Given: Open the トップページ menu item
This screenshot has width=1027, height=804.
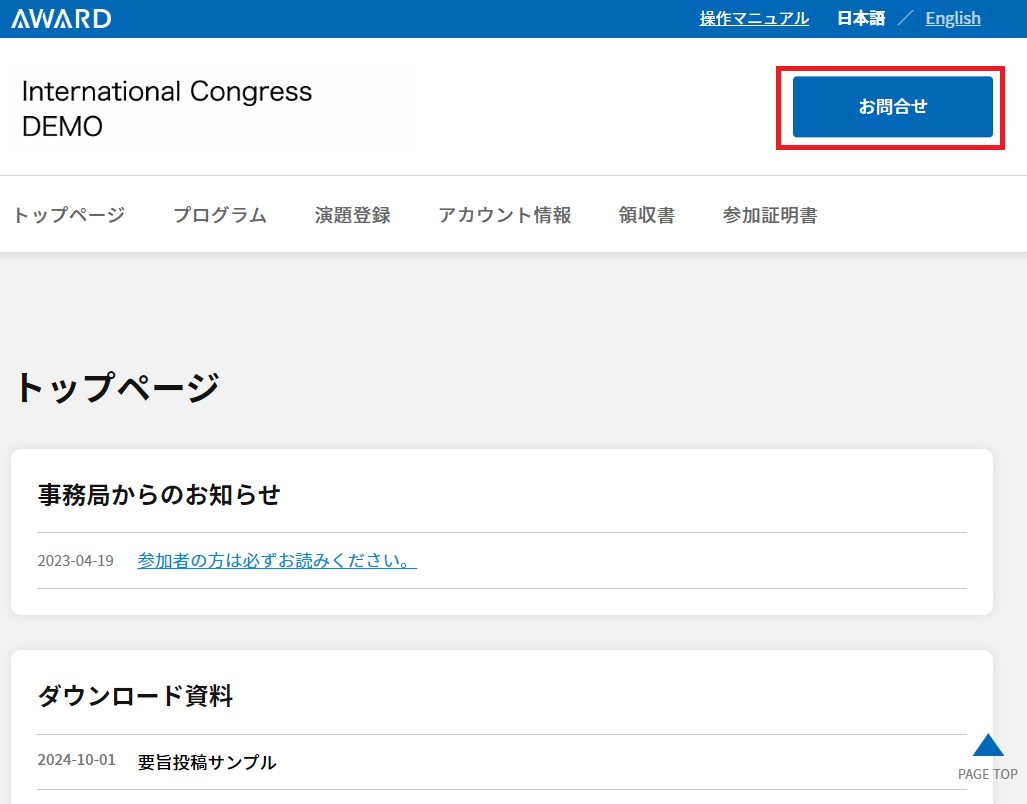Looking at the screenshot, I should tap(69, 215).
